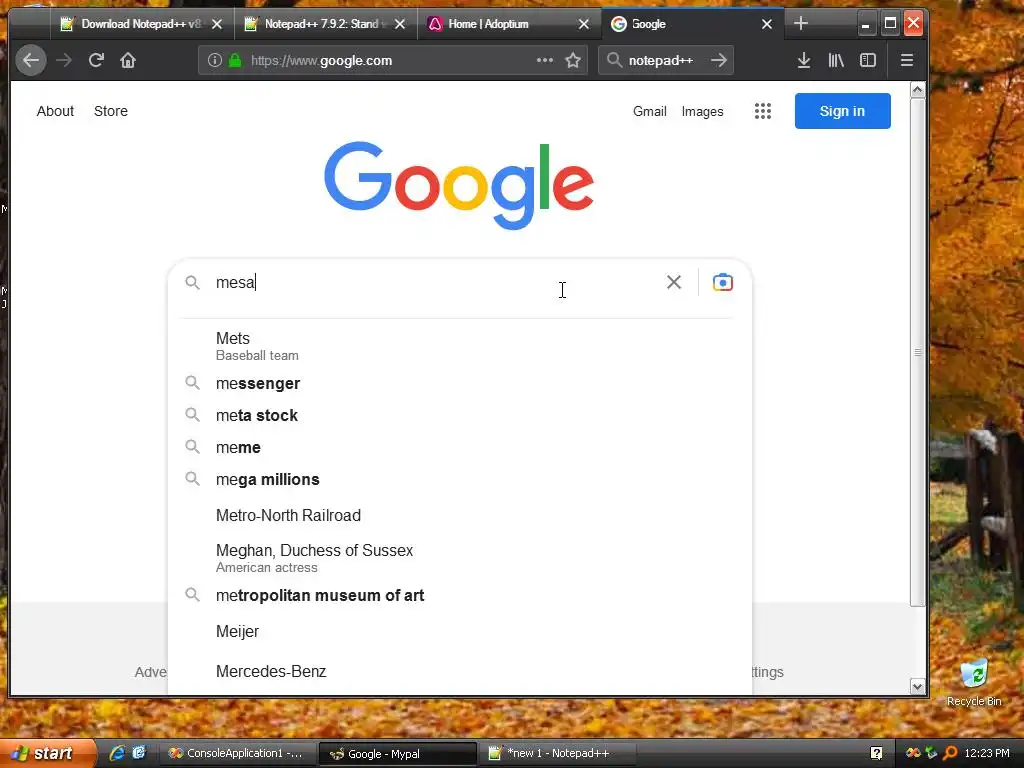Click the vertical scrollbar thumb
Image resolution: width=1024 pixels, height=768 pixels.
point(918,353)
